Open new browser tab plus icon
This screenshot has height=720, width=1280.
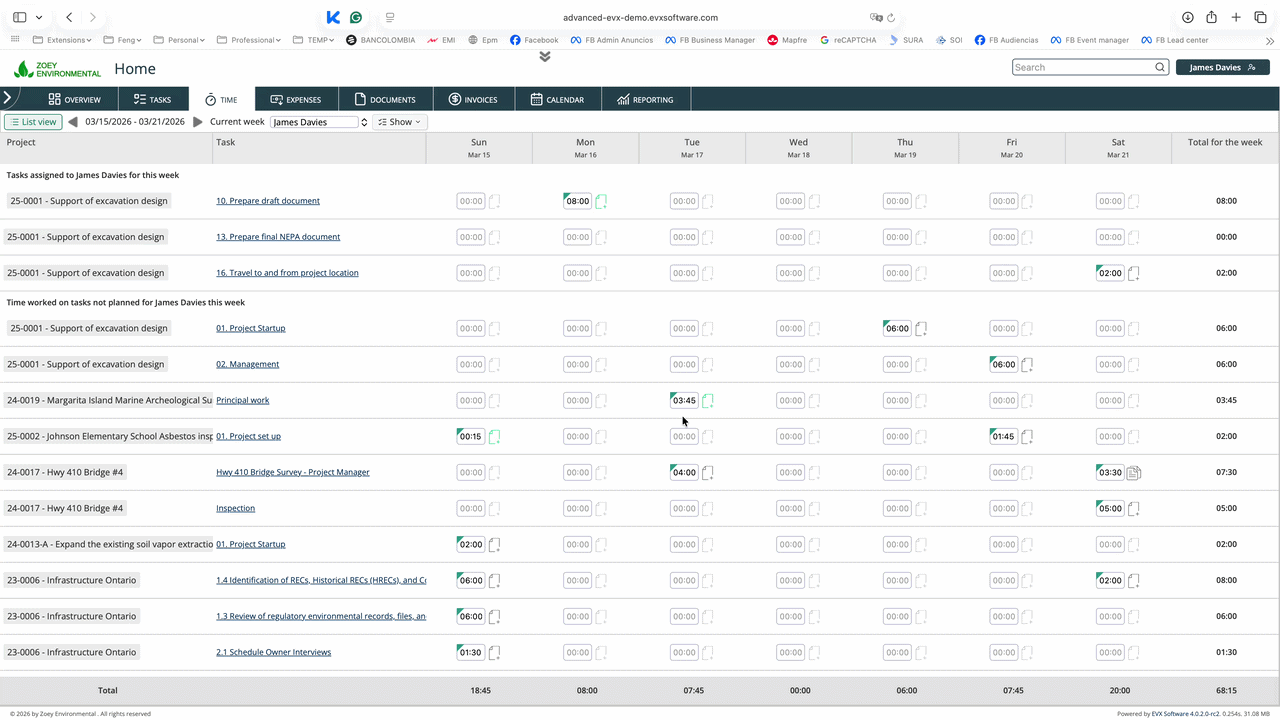coord(1236,17)
